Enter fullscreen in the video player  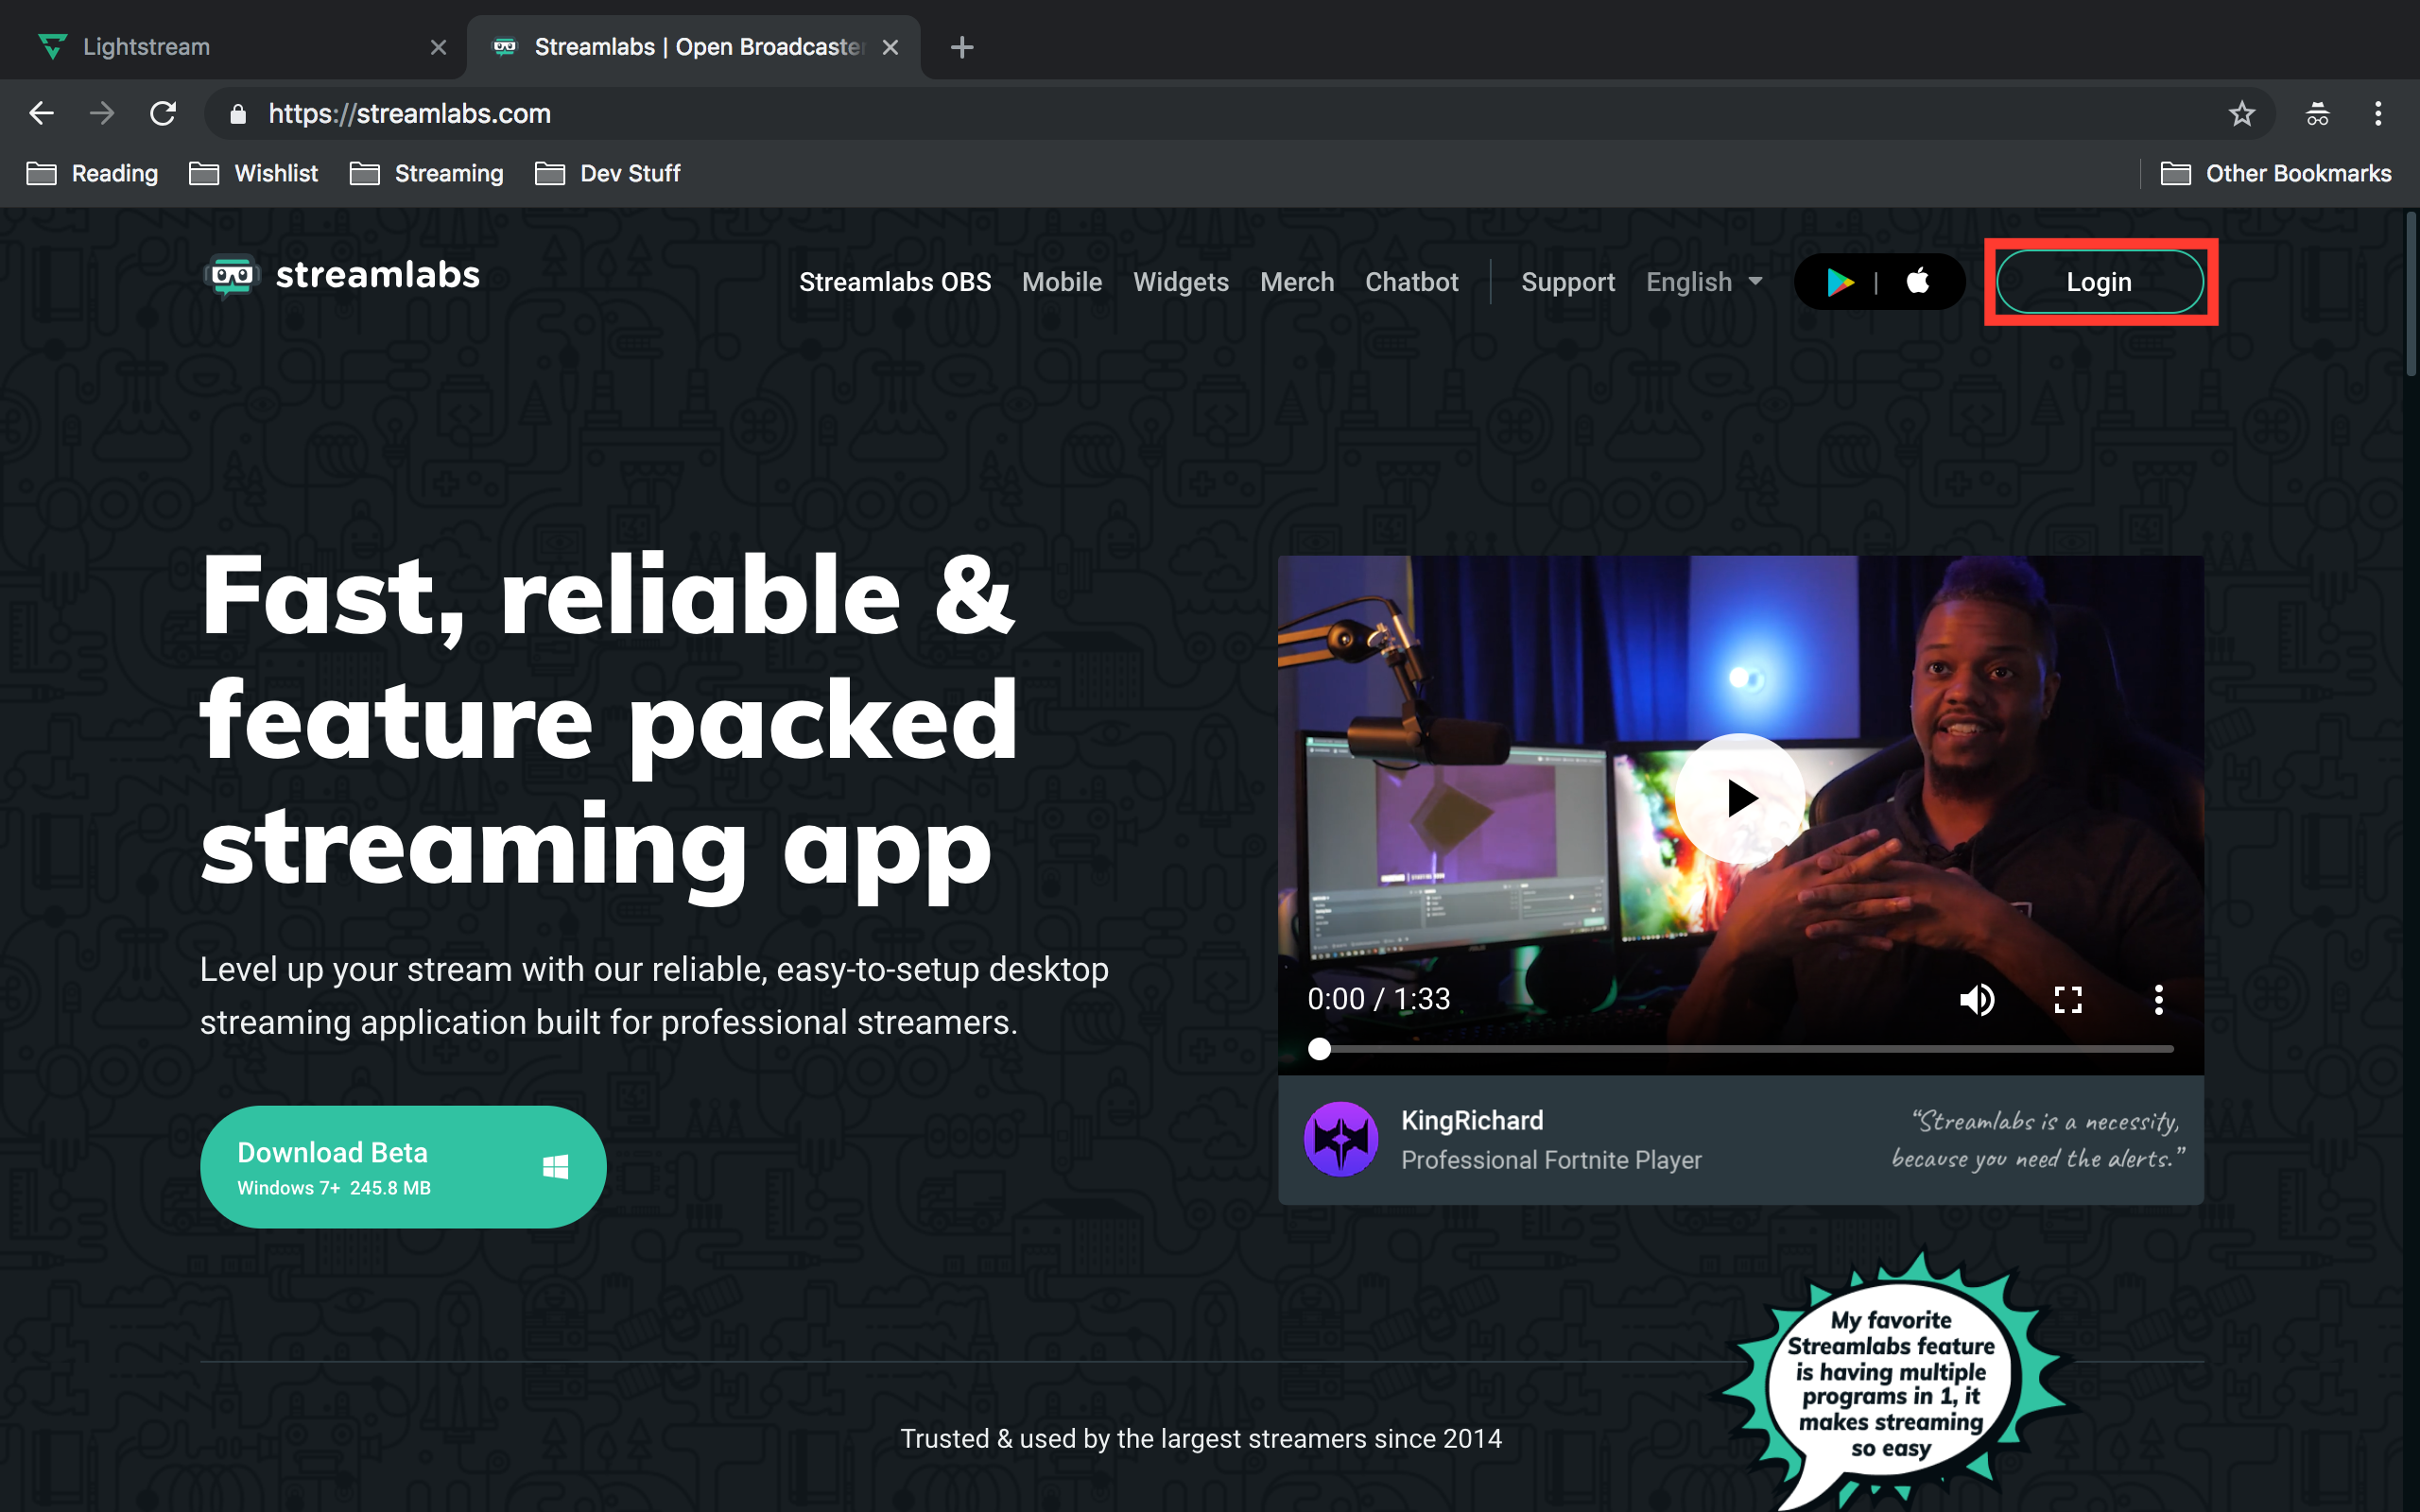[x=2069, y=999]
